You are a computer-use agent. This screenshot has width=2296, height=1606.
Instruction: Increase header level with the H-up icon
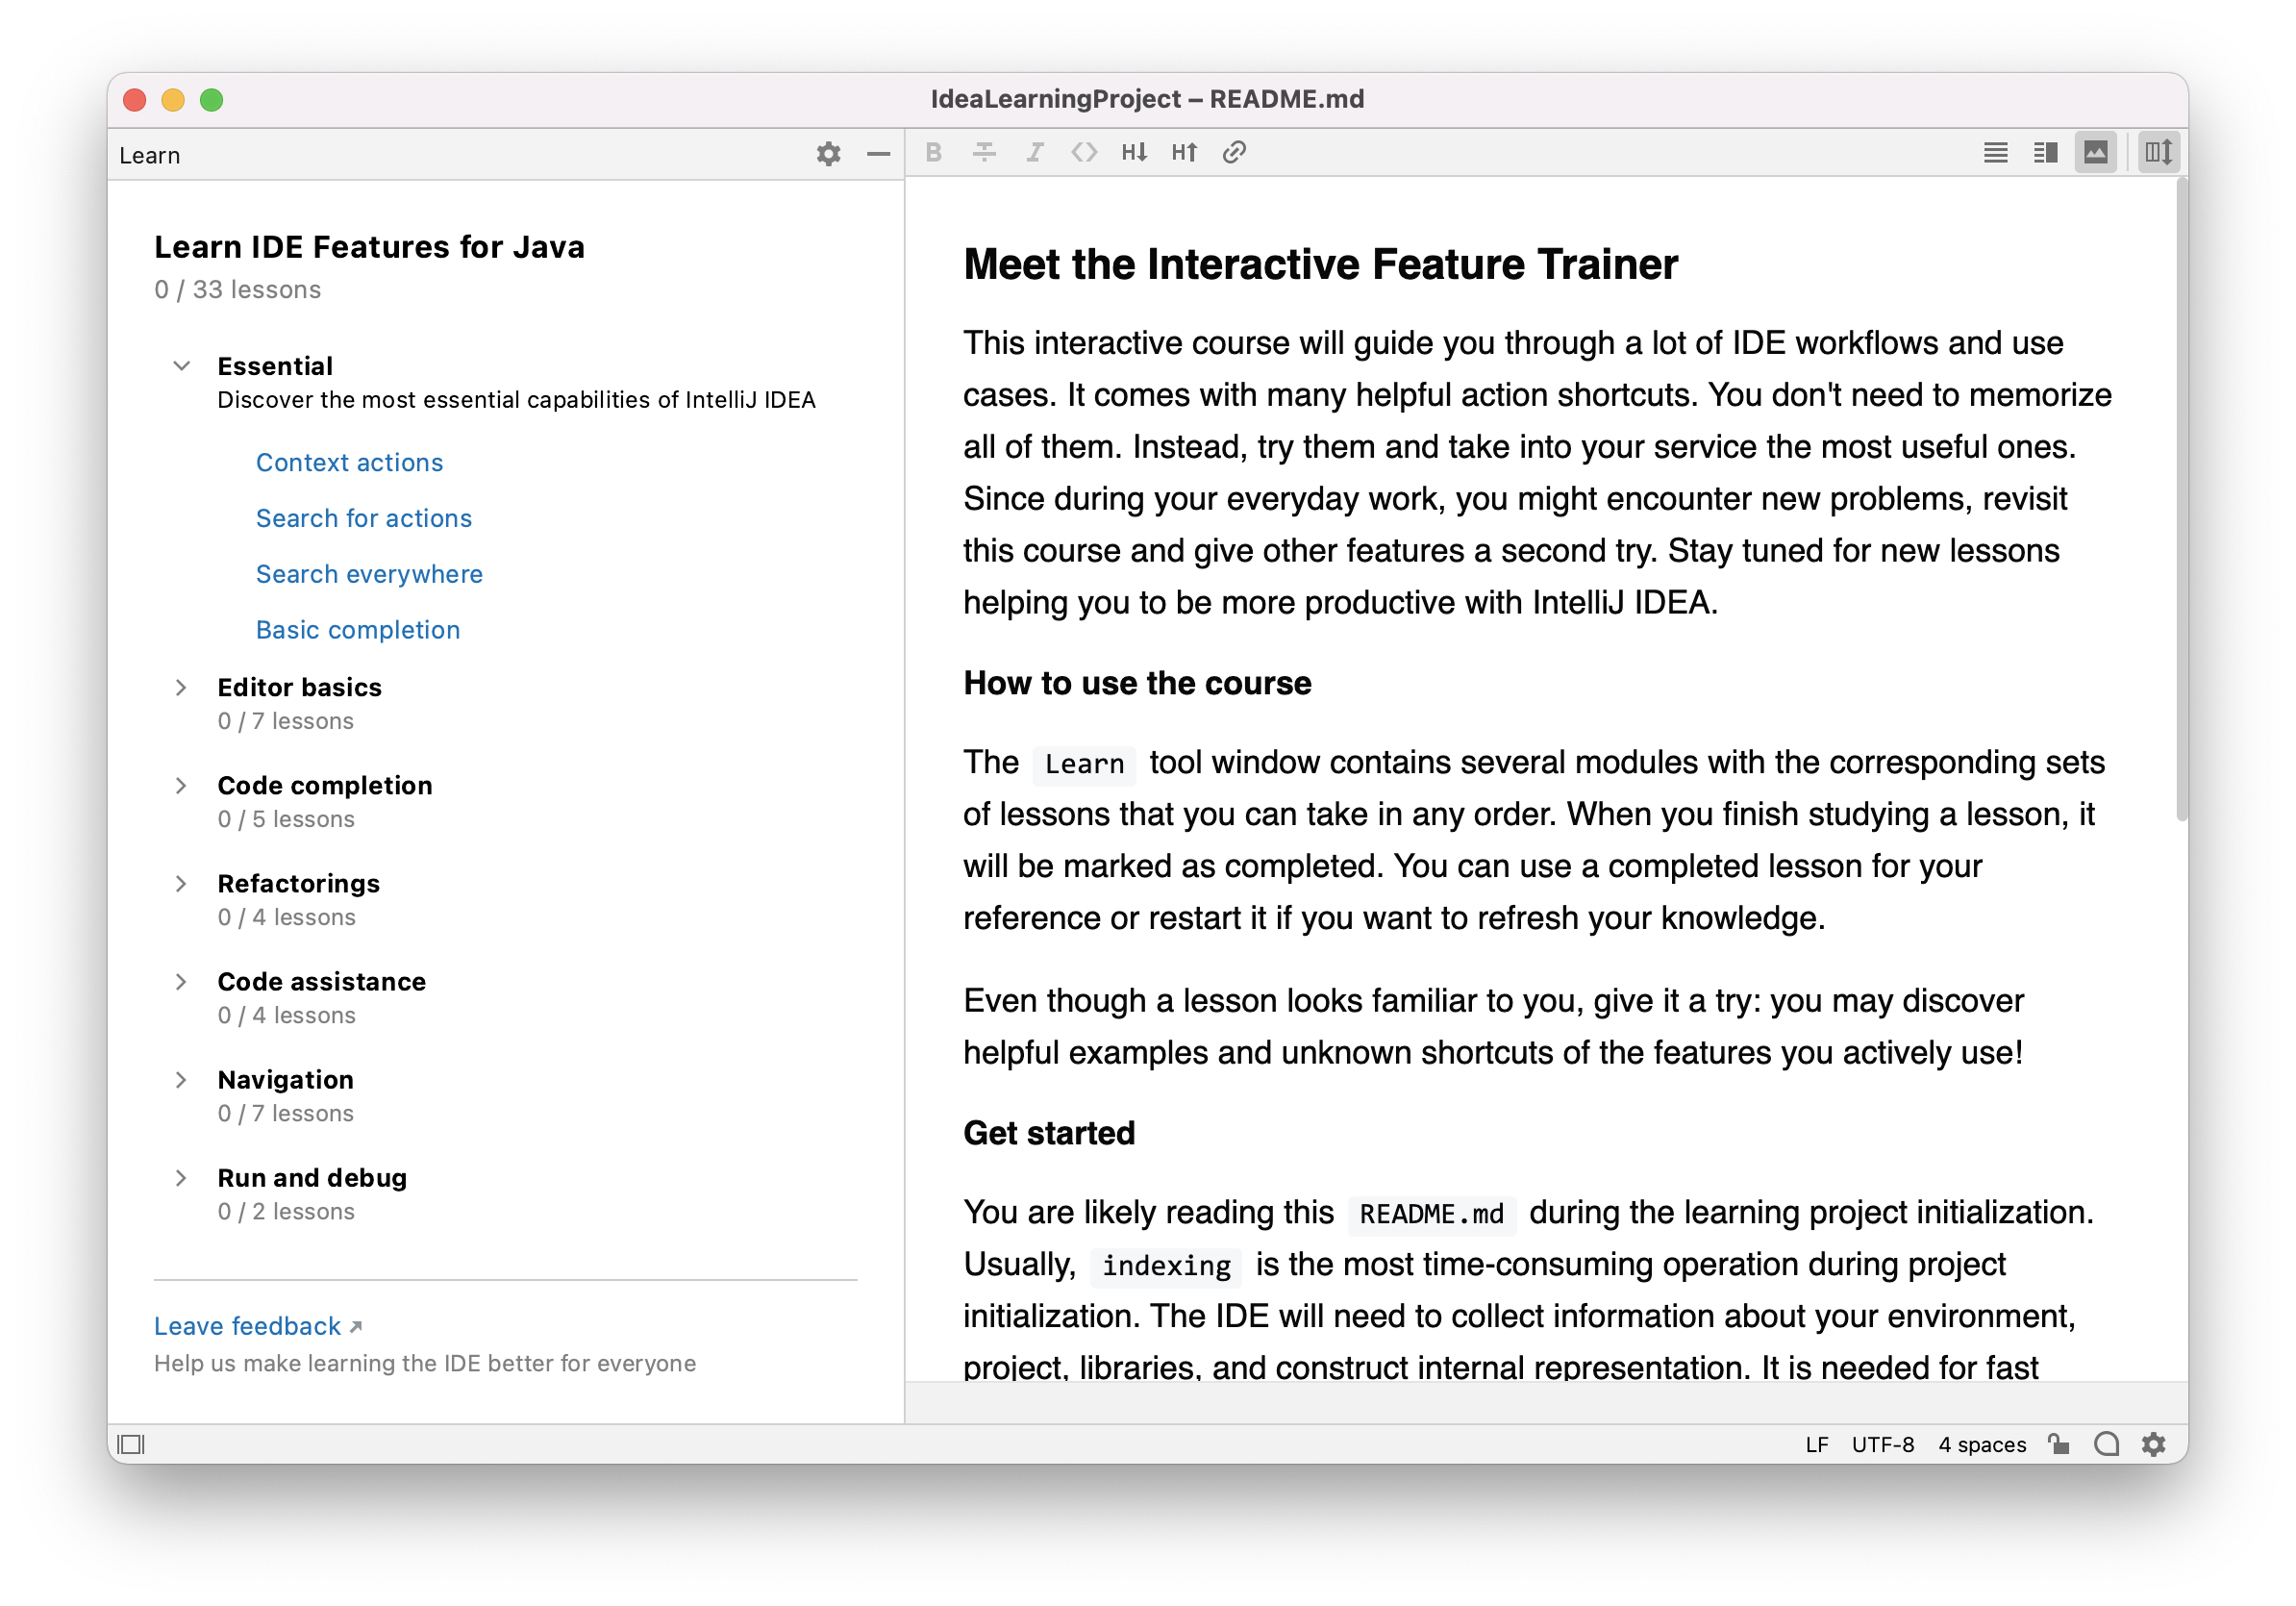click(1184, 153)
